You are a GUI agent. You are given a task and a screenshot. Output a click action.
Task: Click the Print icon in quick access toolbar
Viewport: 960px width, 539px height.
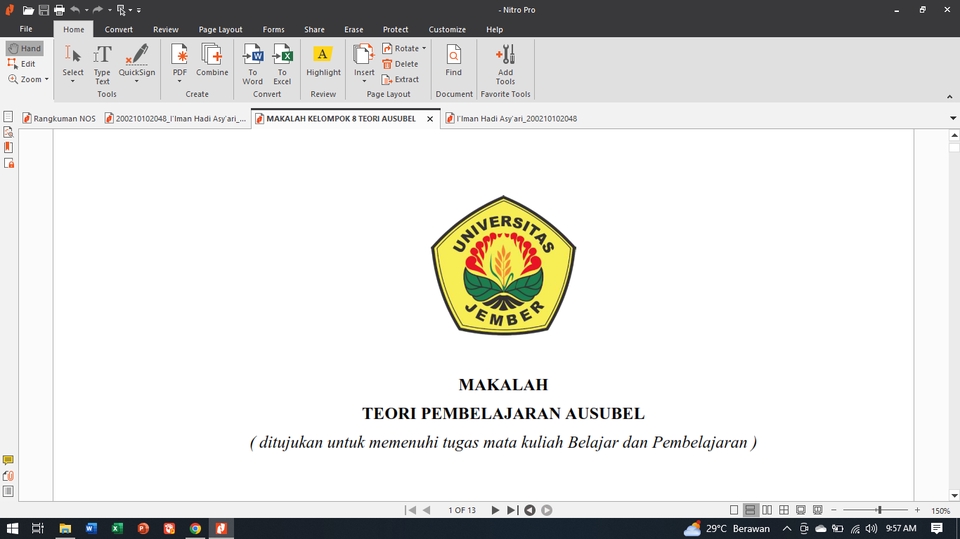click(x=59, y=10)
